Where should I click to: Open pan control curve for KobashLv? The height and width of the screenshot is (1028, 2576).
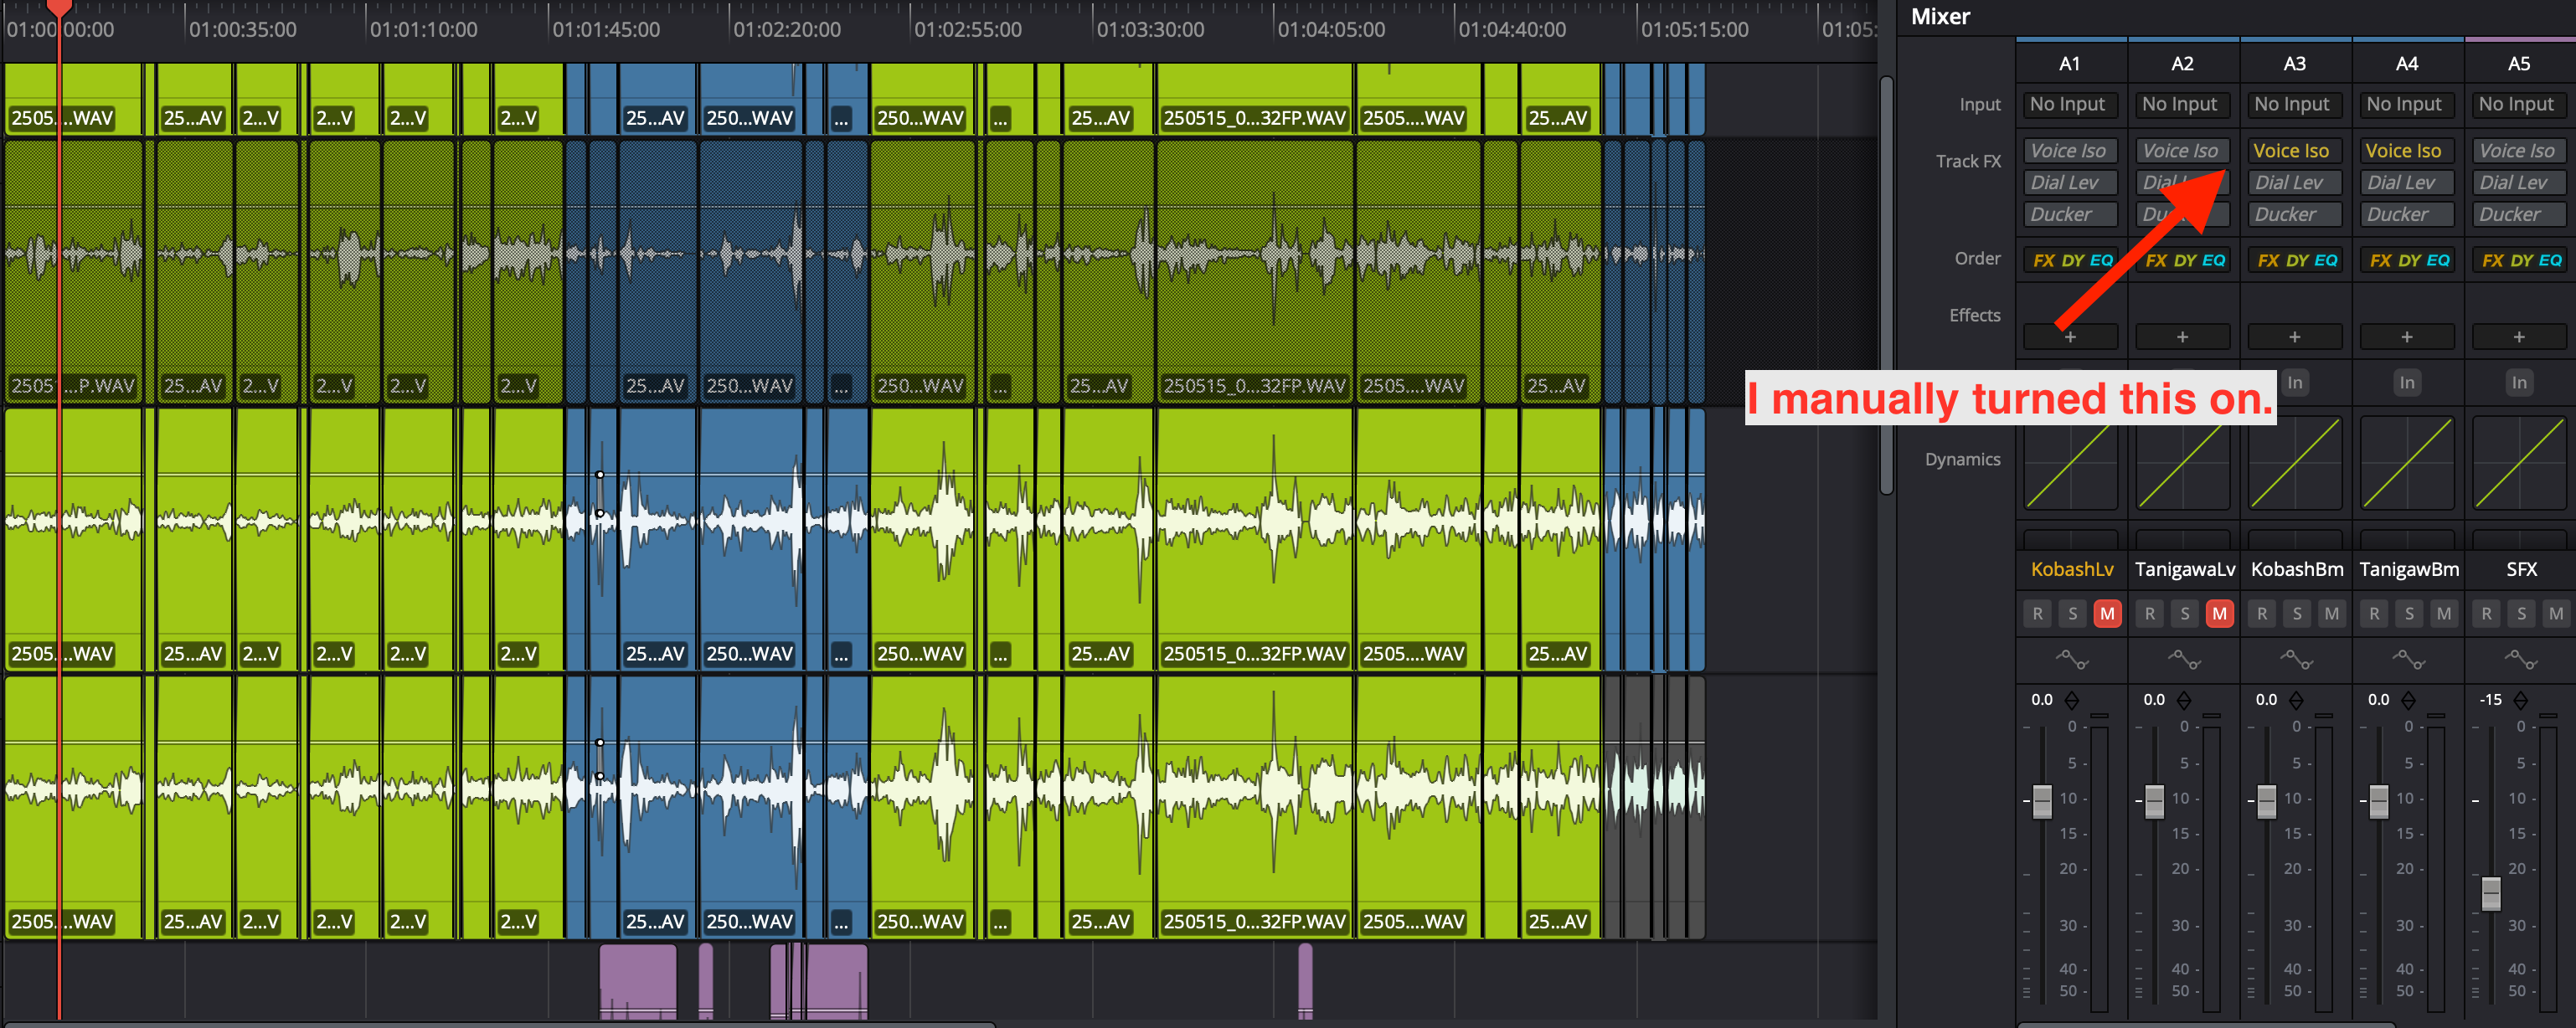point(2071,659)
